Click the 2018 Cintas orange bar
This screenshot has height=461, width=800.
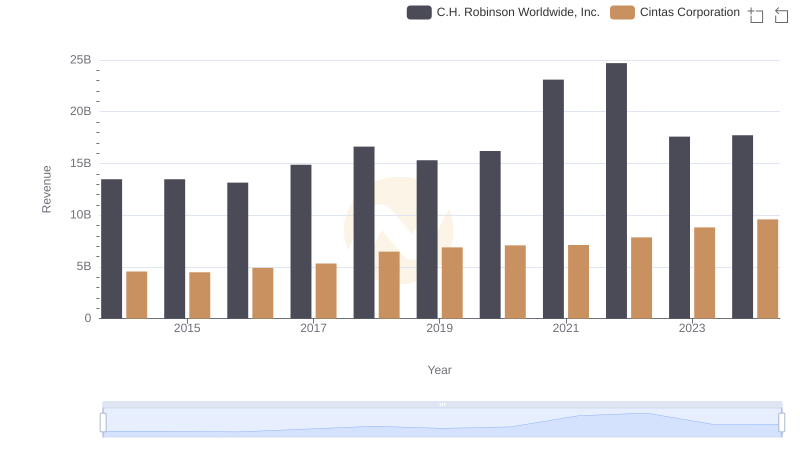[389, 285]
